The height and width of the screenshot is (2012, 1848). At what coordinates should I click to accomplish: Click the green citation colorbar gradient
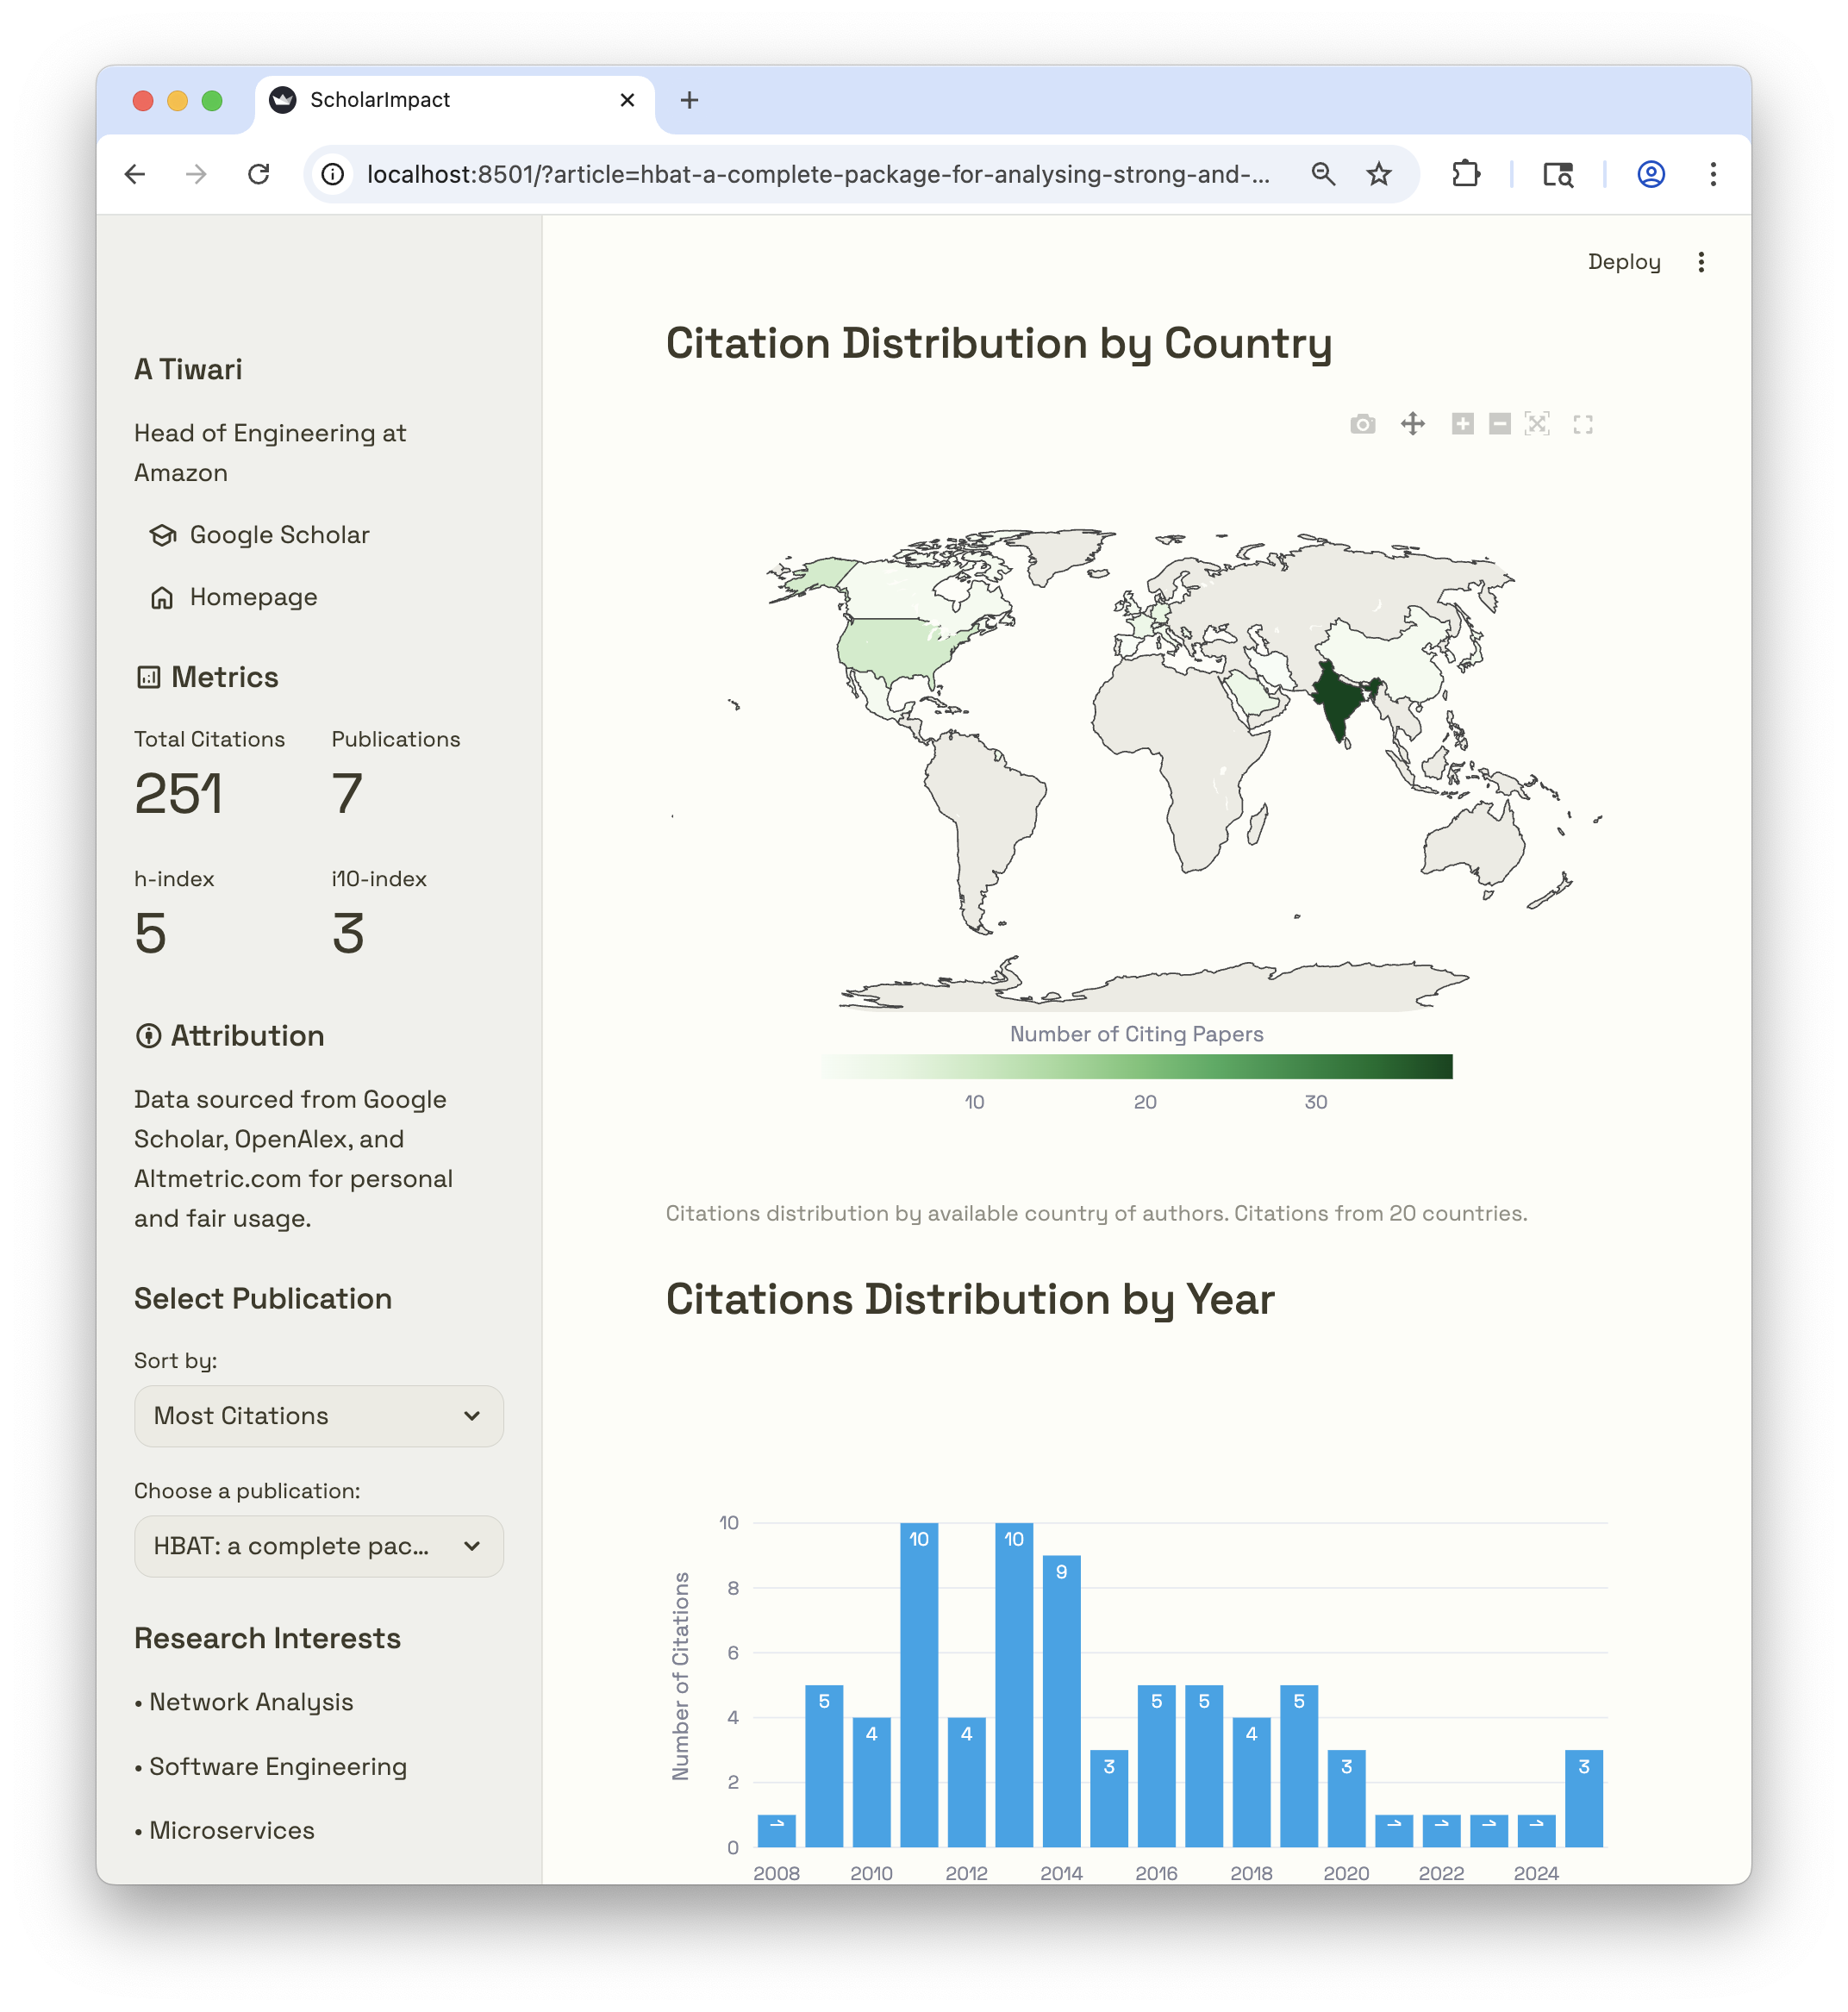click(1138, 1066)
